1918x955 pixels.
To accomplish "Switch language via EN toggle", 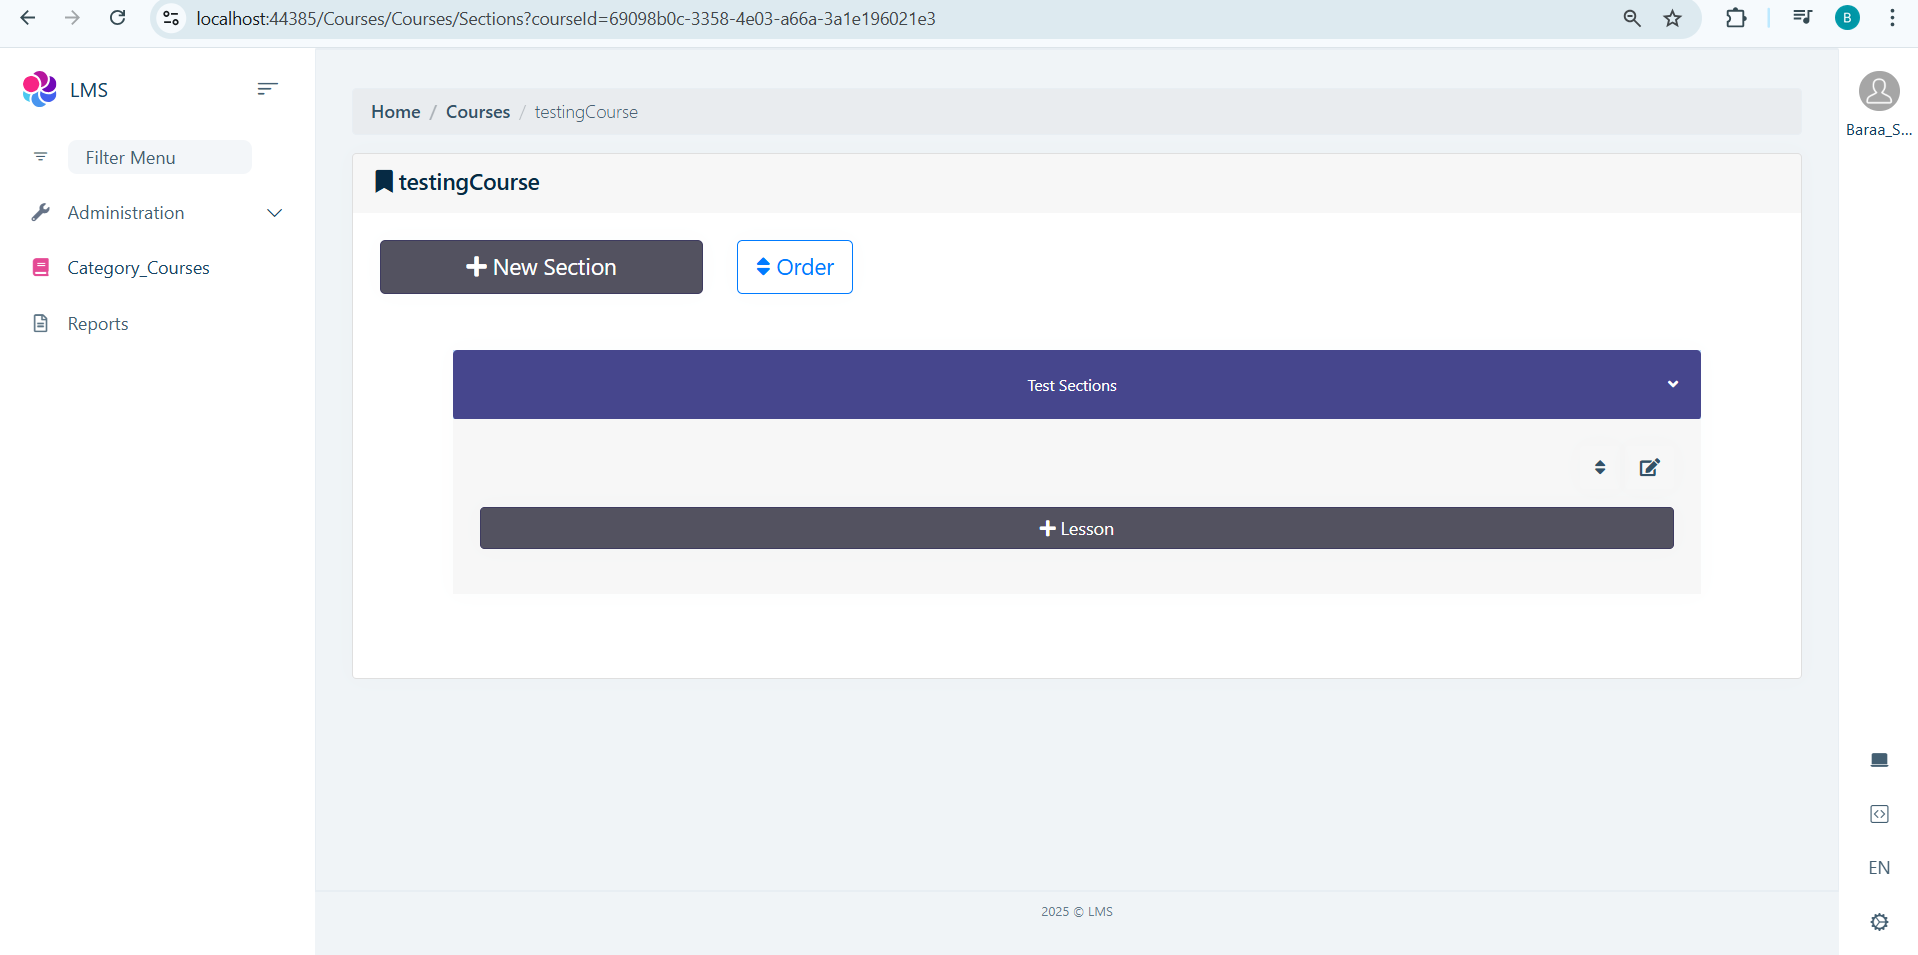I will (1879, 868).
